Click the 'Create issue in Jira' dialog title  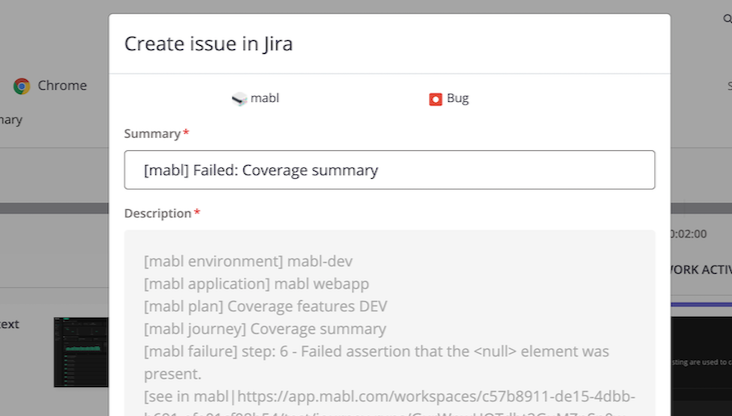(x=208, y=43)
